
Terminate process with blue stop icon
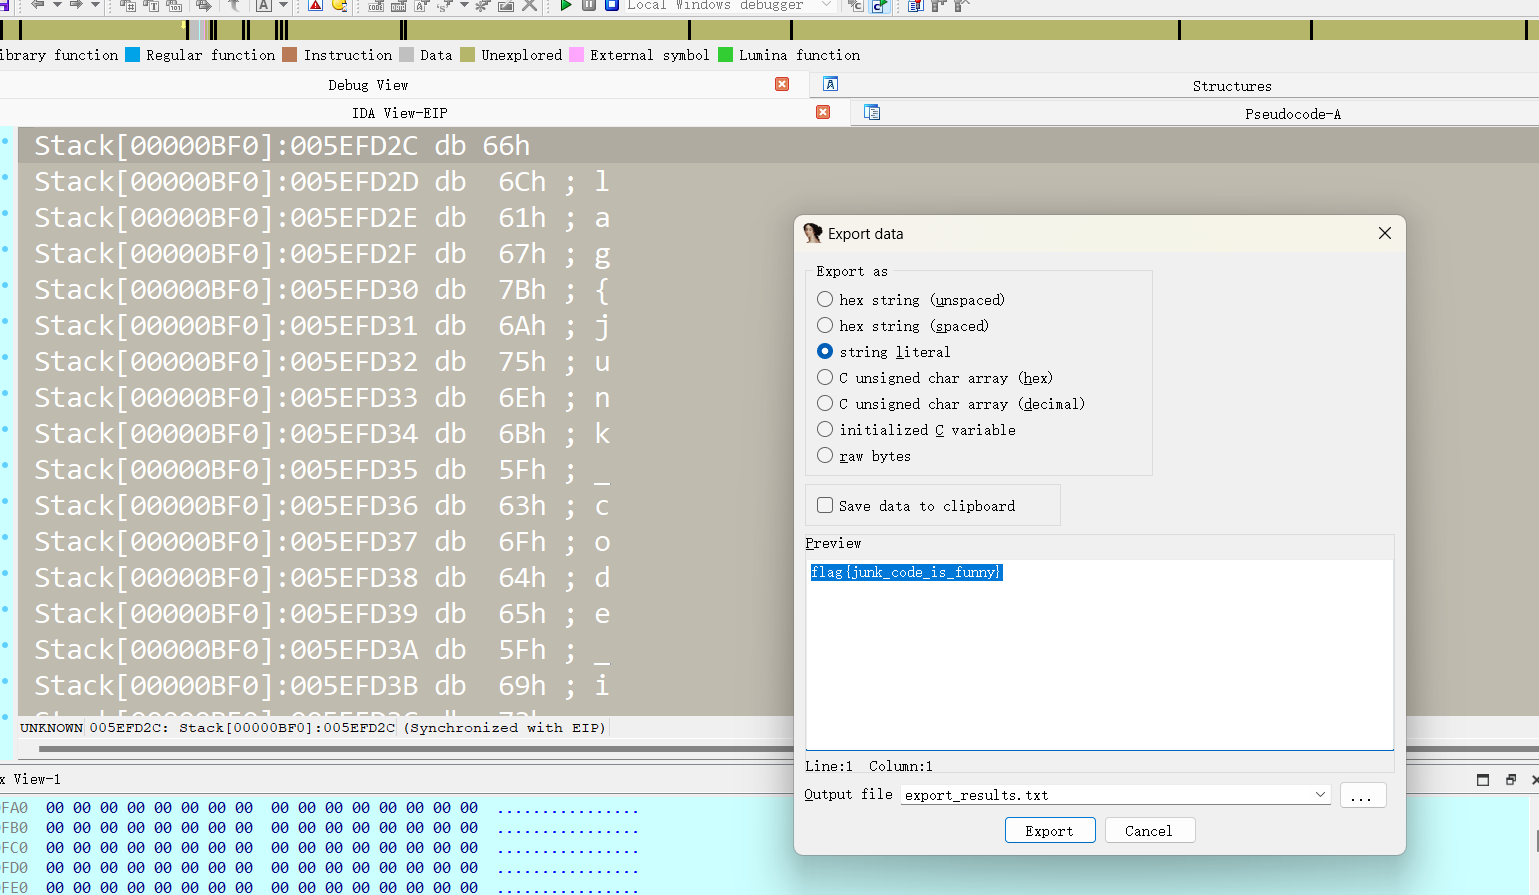(x=612, y=5)
